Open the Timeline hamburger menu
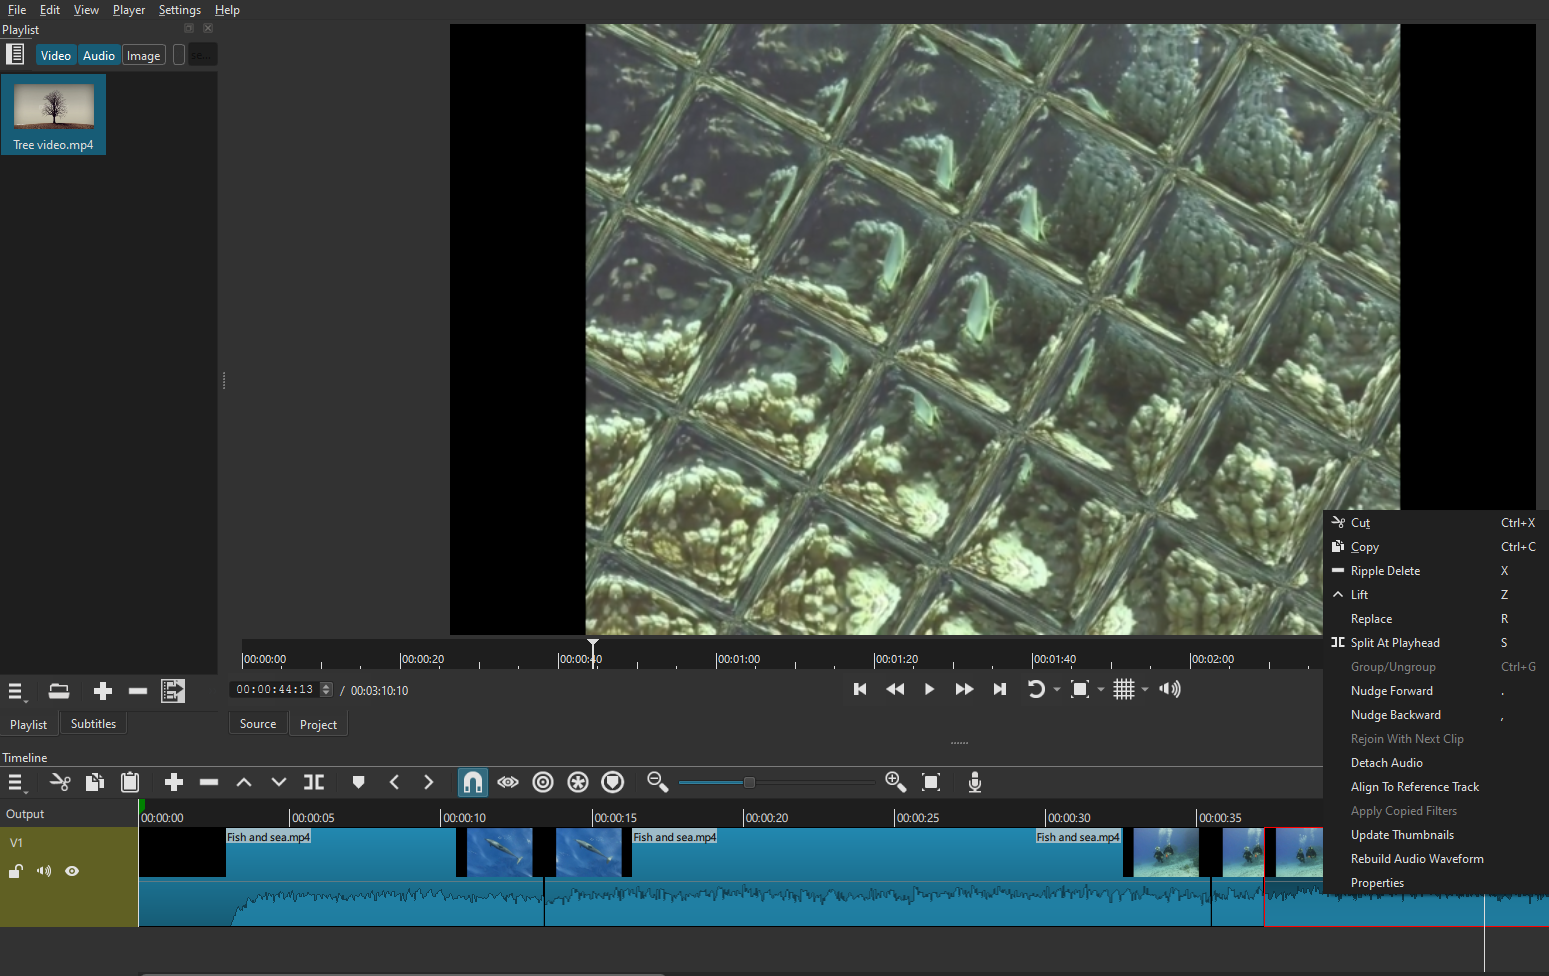The height and width of the screenshot is (976, 1549). (x=16, y=782)
